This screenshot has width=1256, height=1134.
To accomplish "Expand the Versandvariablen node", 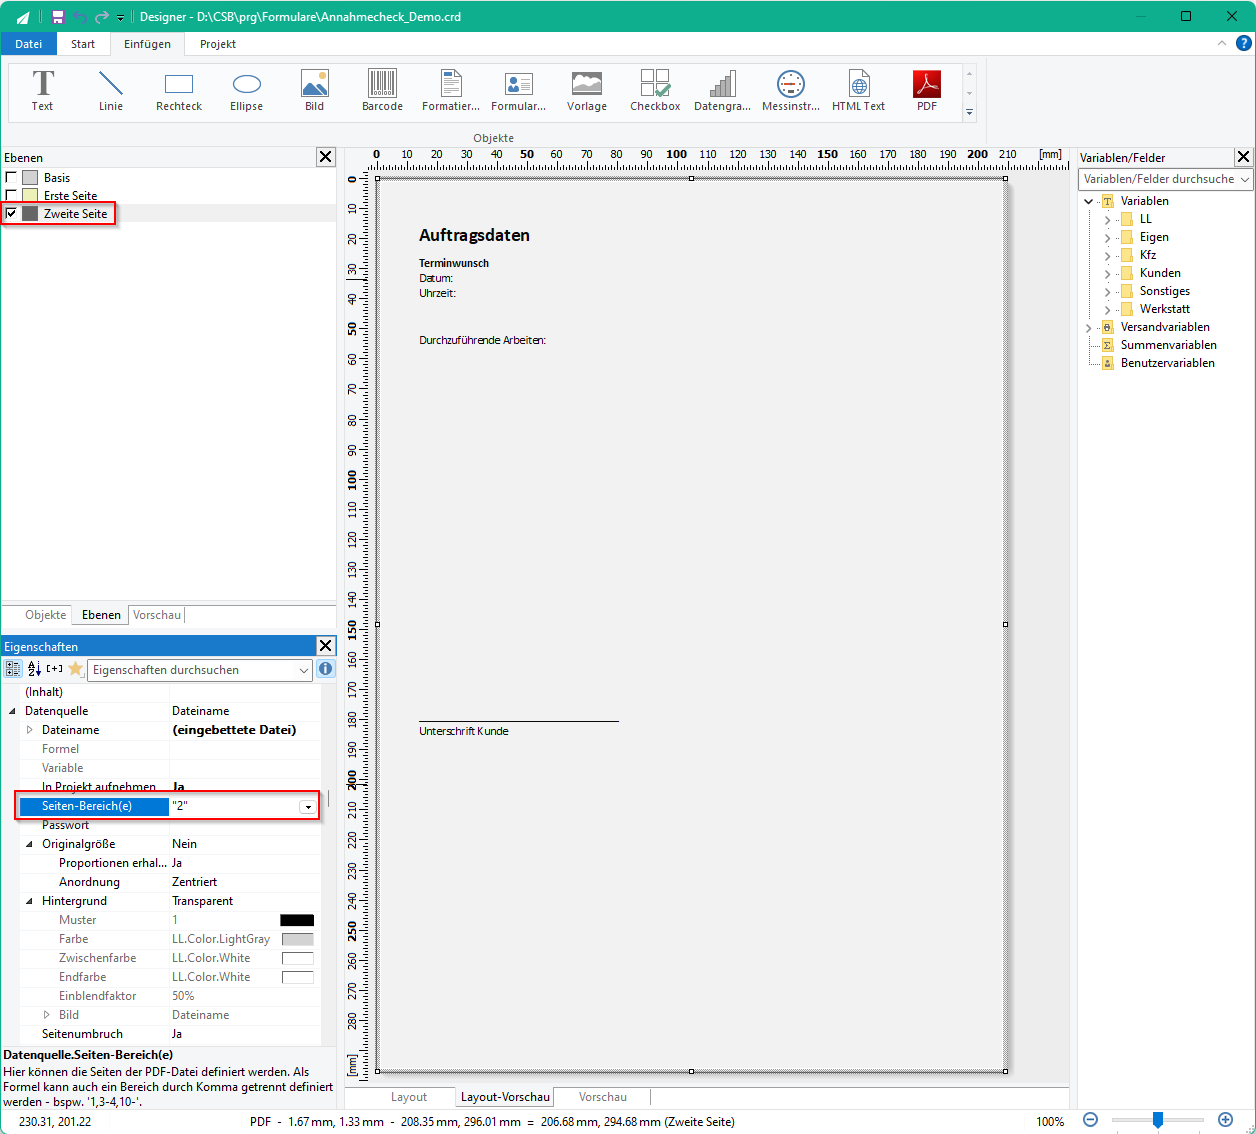I will [1089, 327].
